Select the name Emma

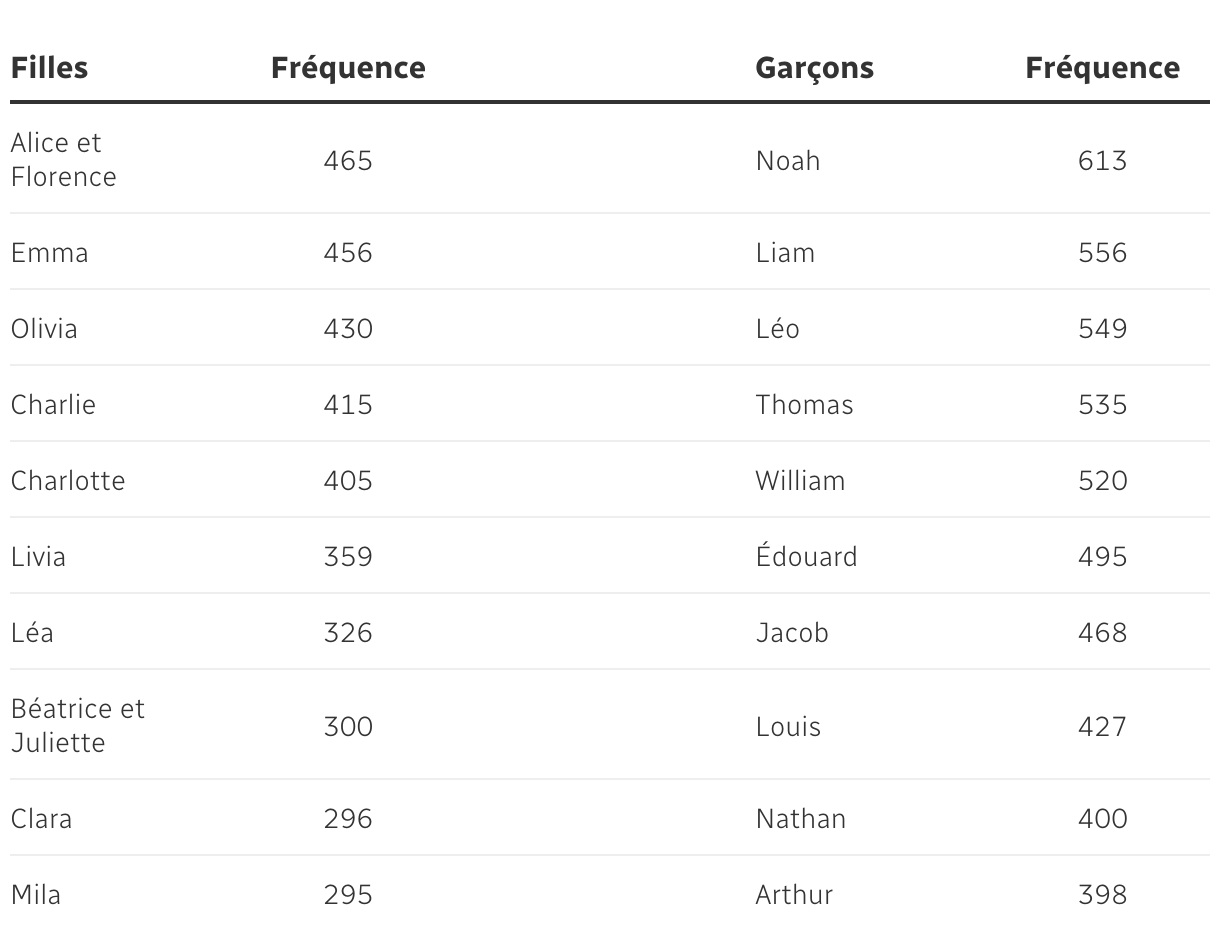[x=49, y=253]
